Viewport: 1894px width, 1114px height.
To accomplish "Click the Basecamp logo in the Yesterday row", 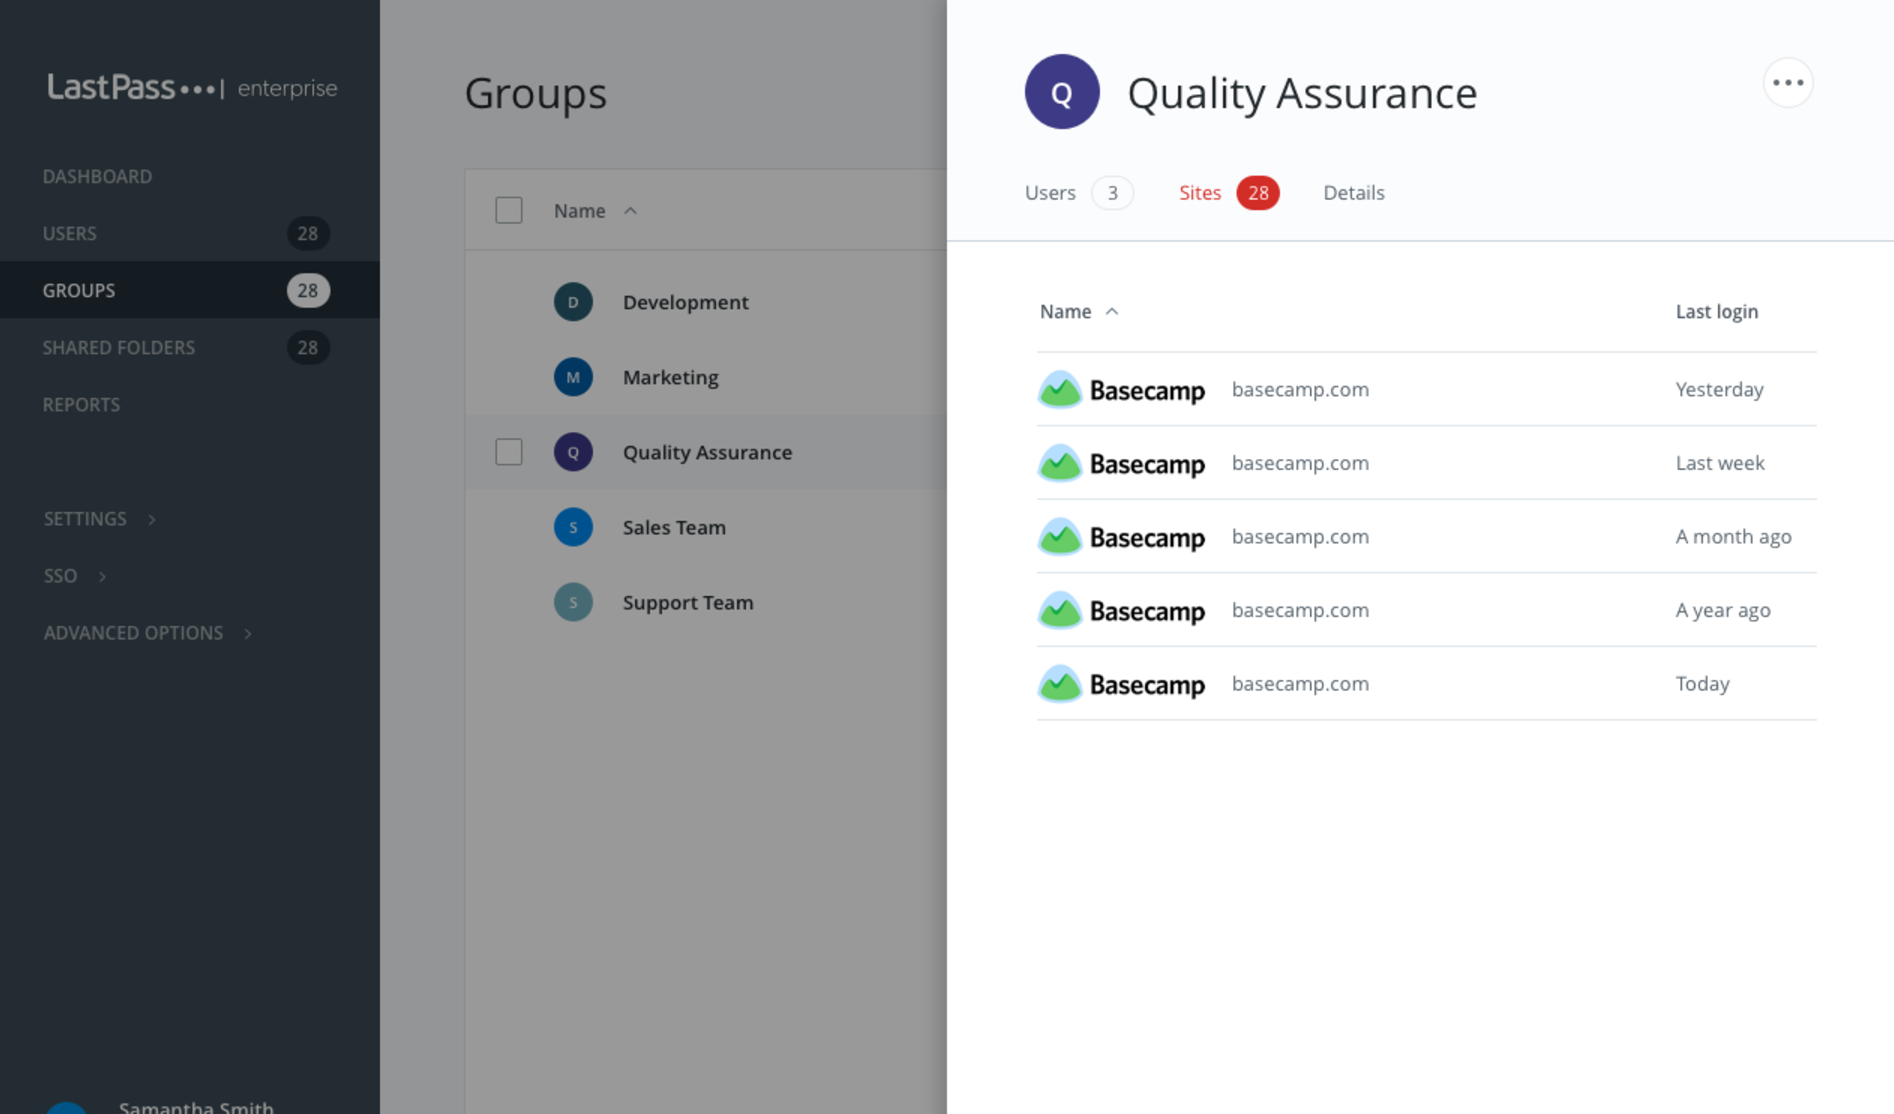I will [x=1121, y=390].
